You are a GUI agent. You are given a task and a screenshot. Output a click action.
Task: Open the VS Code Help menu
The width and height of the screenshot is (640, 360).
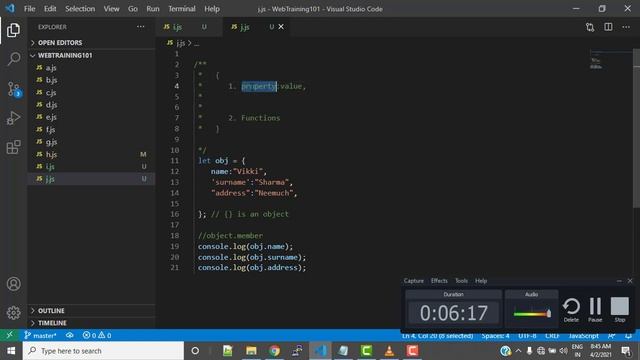212,9
